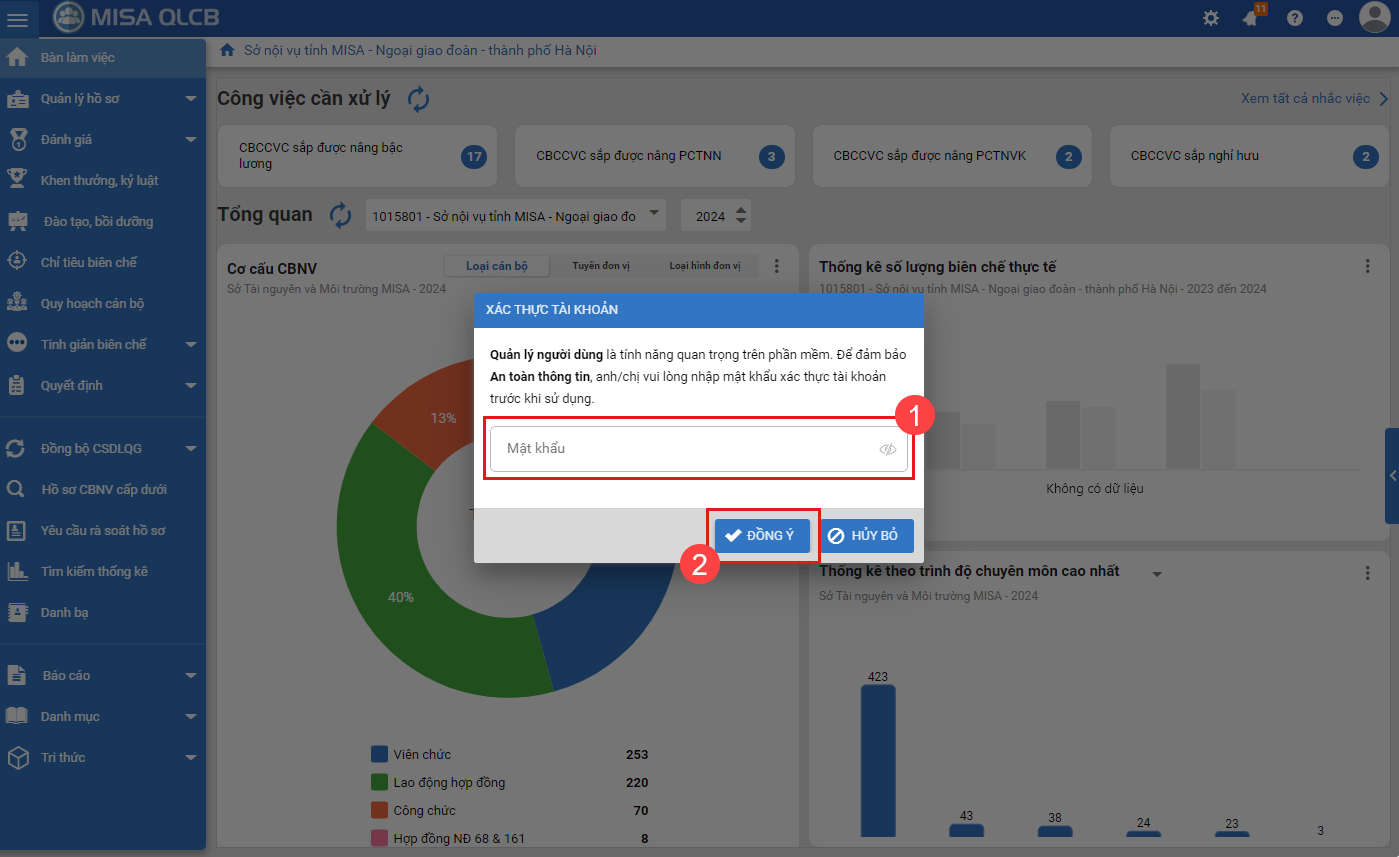The width and height of the screenshot is (1399, 857).
Task: Open the organization unit dropdown
Action: 515,215
